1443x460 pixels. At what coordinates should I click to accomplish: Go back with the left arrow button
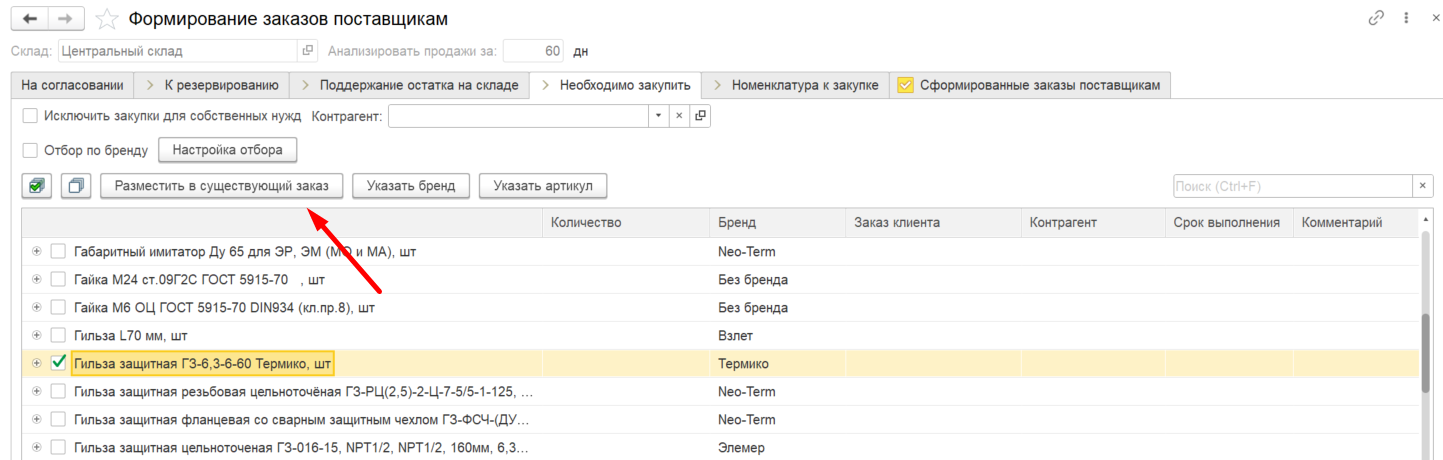point(29,19)
